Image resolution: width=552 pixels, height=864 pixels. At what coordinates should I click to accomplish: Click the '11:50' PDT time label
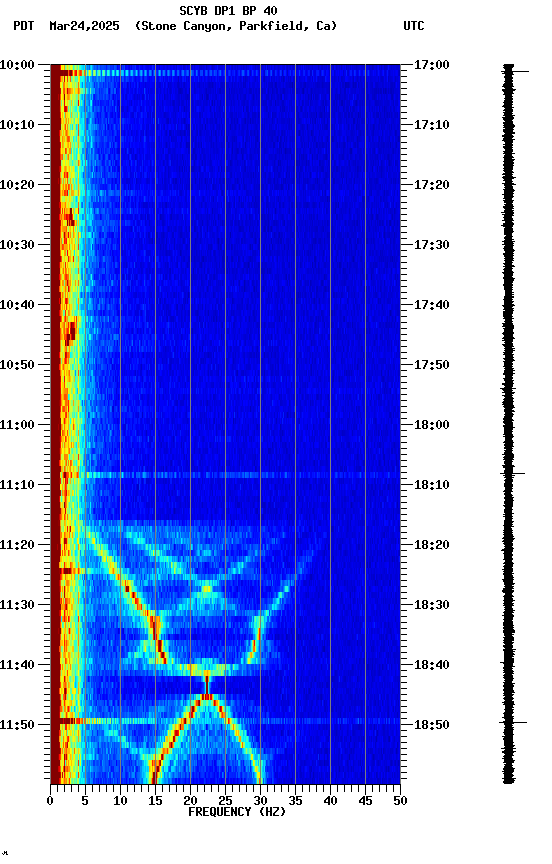coord(17,725)
